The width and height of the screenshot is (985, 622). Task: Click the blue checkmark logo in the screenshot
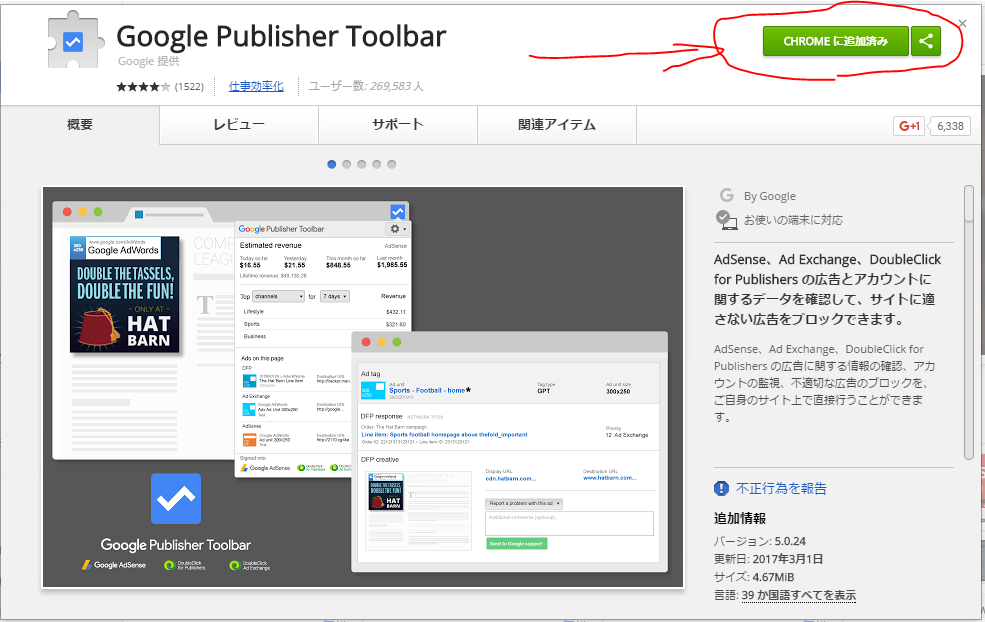coord(176,498)
